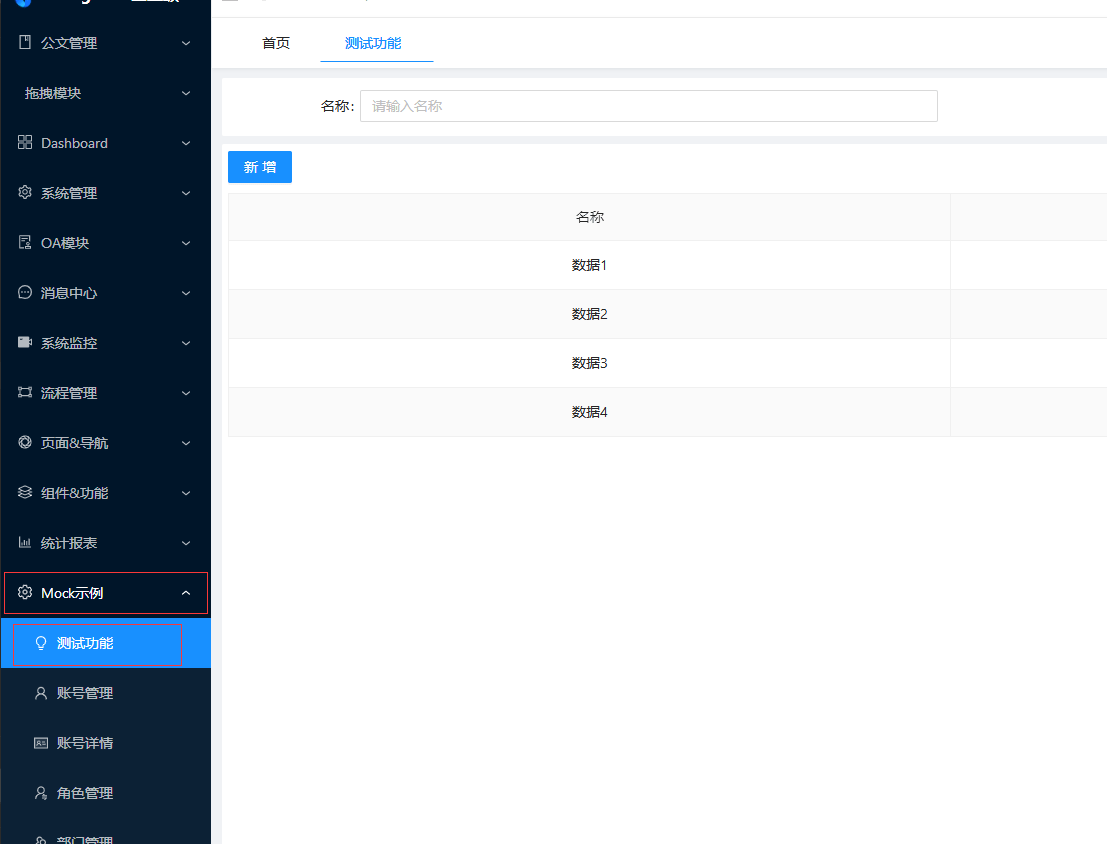
Task: Click the 新增 button
Action: 260,167
